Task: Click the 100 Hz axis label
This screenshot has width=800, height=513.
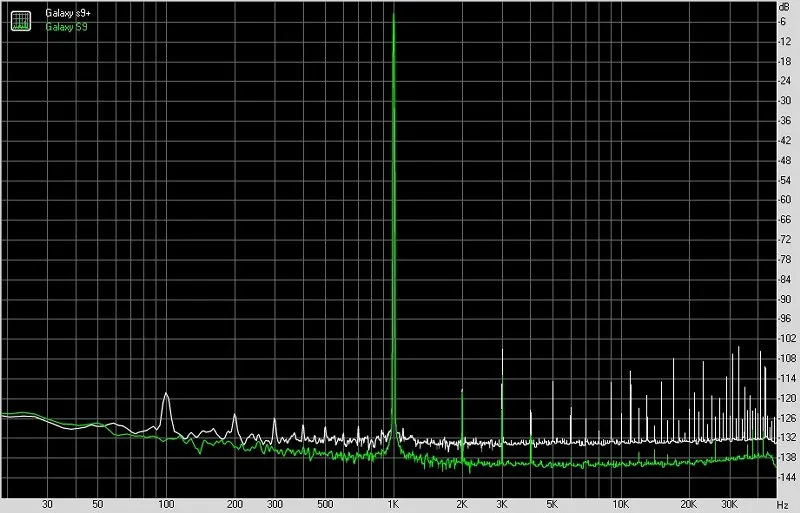Action: tap(166, 504)
